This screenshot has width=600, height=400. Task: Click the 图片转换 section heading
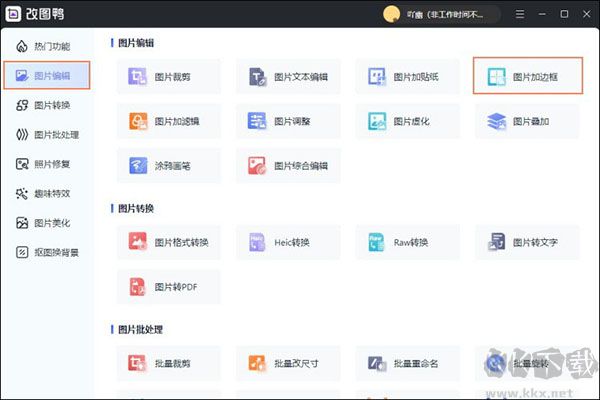pyautogui.click(x=136, y=209)
